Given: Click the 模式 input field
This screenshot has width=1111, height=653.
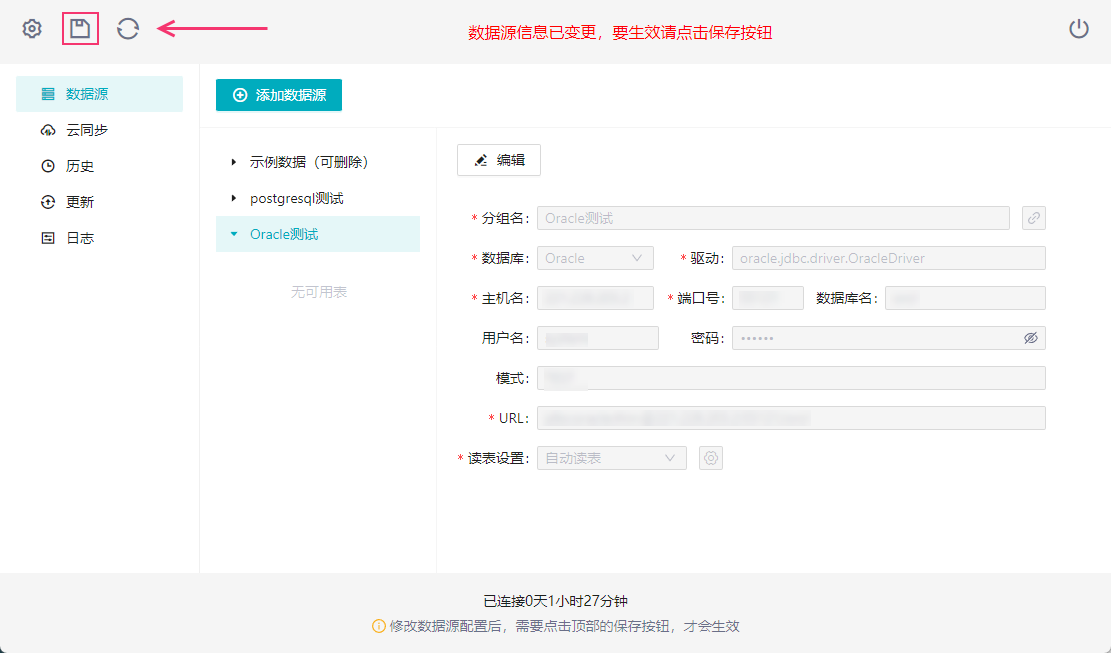Looking at the screenshot, I should (x=791, y=378).
